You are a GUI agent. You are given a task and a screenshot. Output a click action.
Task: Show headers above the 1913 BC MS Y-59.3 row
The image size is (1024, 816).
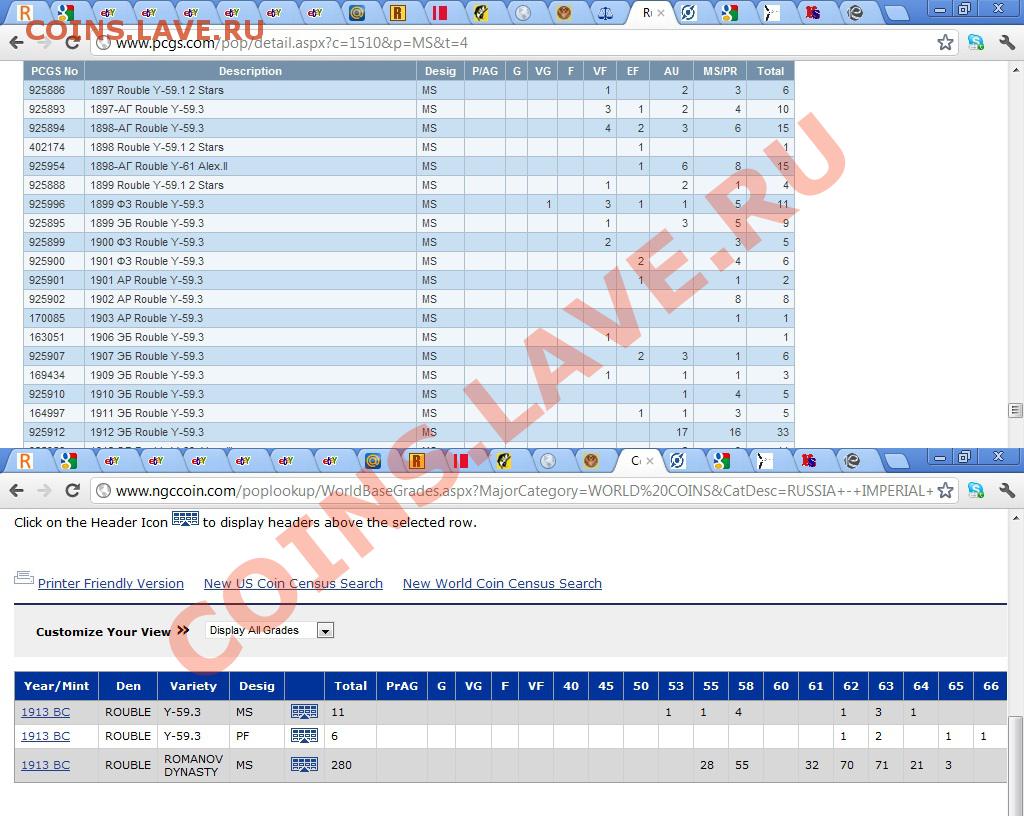point(304,712)
